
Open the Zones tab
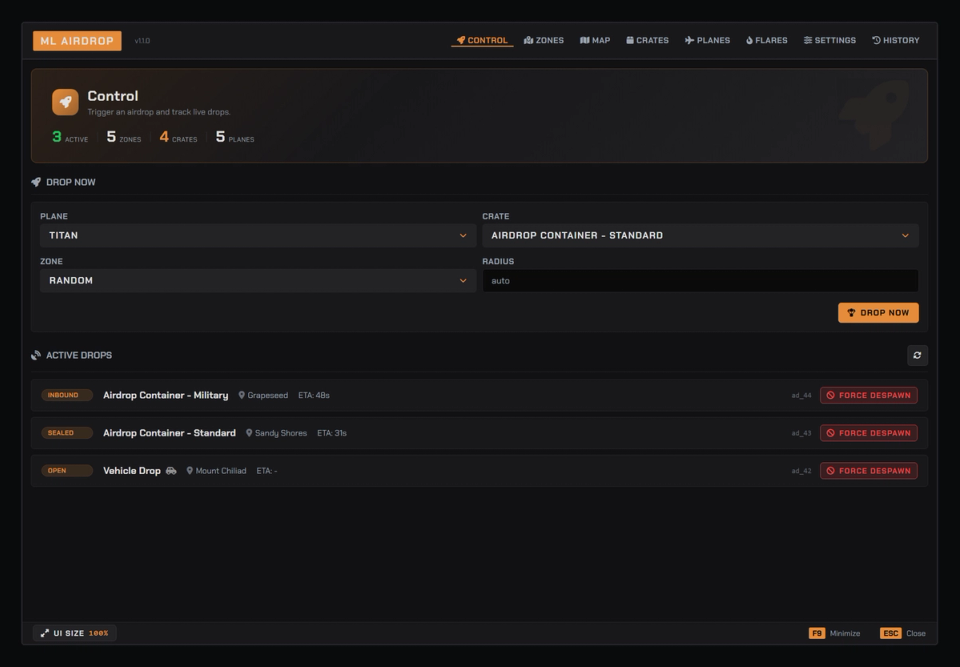point(544,40)
